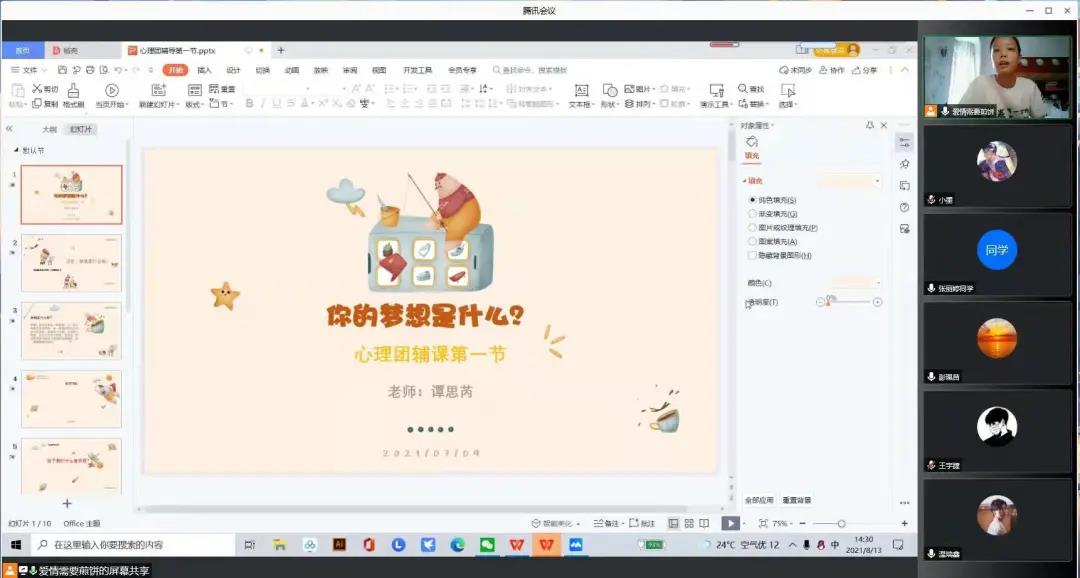Click the Print icon in quick access toolbar
The height and width of the screenshot is (578, 1080).
point(90,70)
